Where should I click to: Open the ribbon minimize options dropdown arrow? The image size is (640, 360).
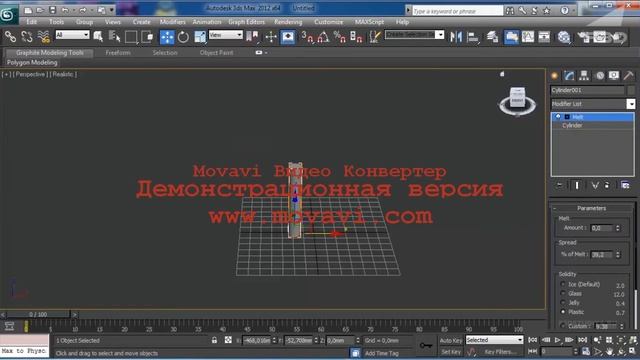(x=266, y=53)
